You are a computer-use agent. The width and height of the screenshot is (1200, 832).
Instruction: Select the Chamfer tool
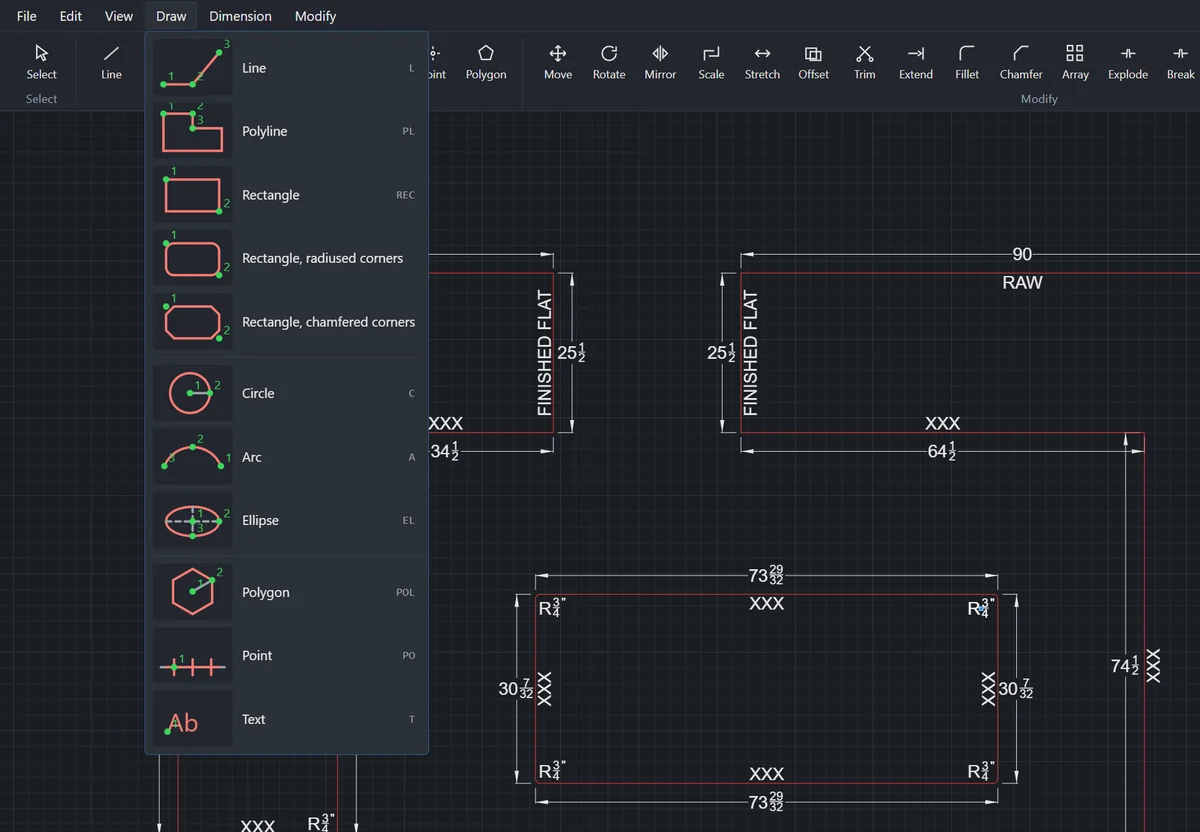[x=1021, y=62]
